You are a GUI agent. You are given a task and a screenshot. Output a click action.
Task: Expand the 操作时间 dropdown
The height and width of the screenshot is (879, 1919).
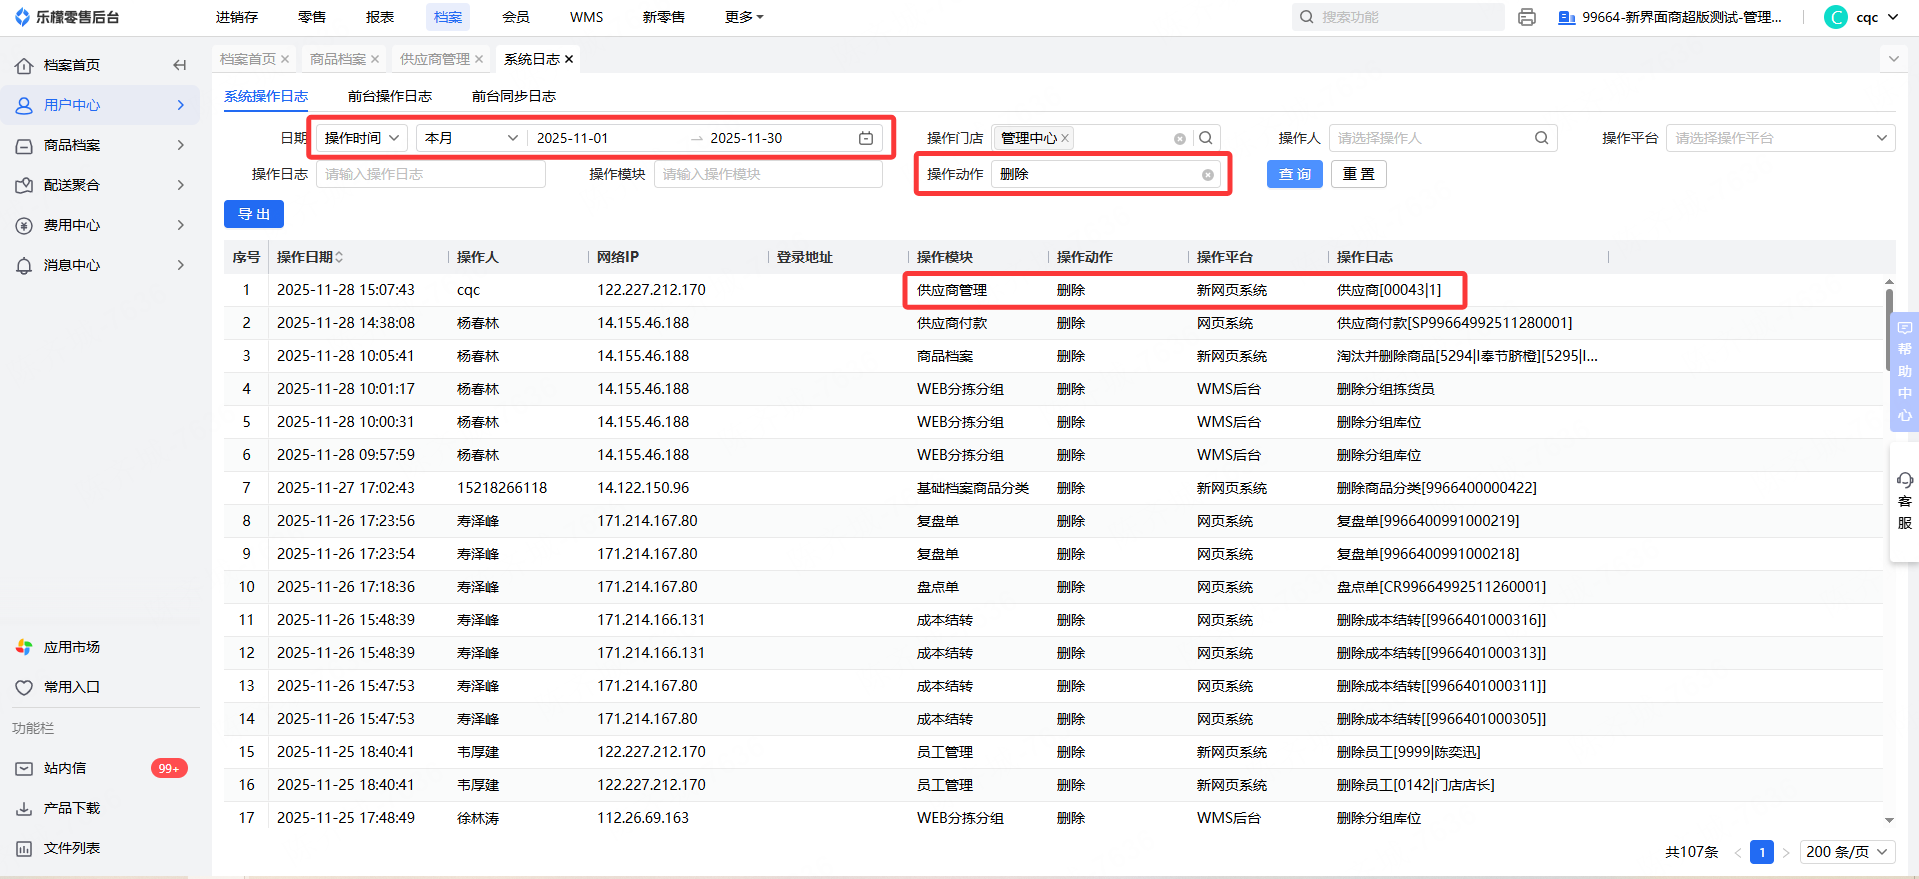click(x=361, y=138)
